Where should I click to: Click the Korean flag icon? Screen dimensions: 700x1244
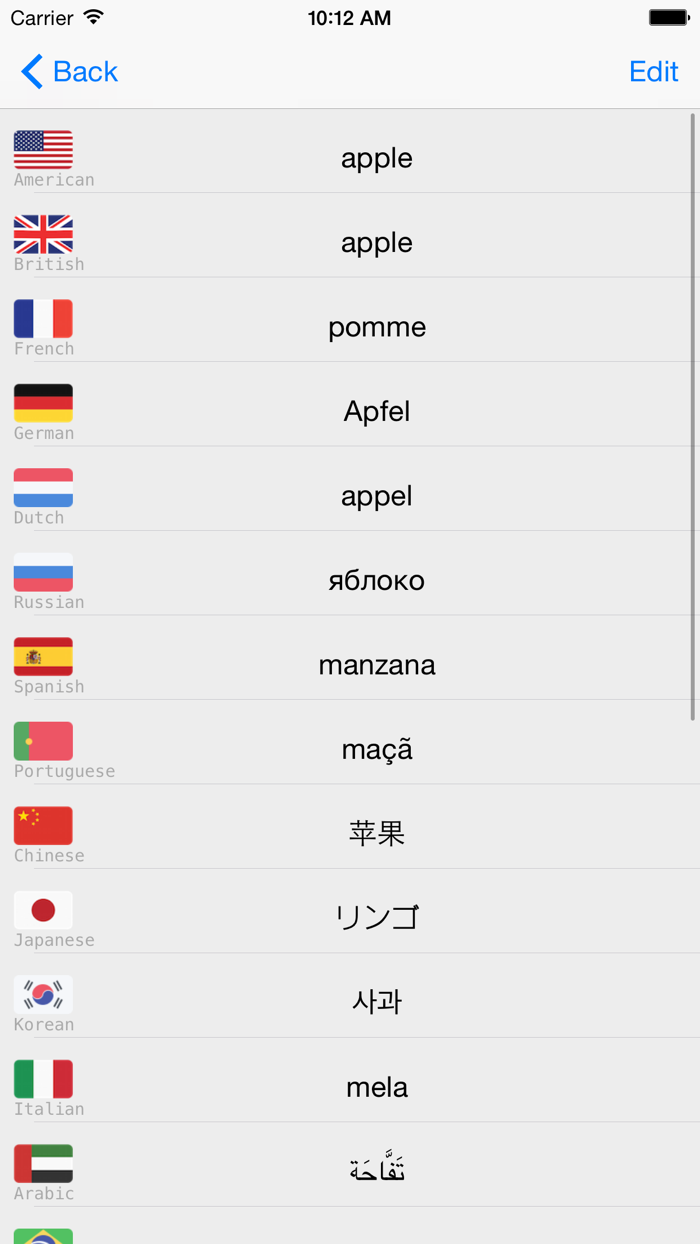[x=43, y=993]
